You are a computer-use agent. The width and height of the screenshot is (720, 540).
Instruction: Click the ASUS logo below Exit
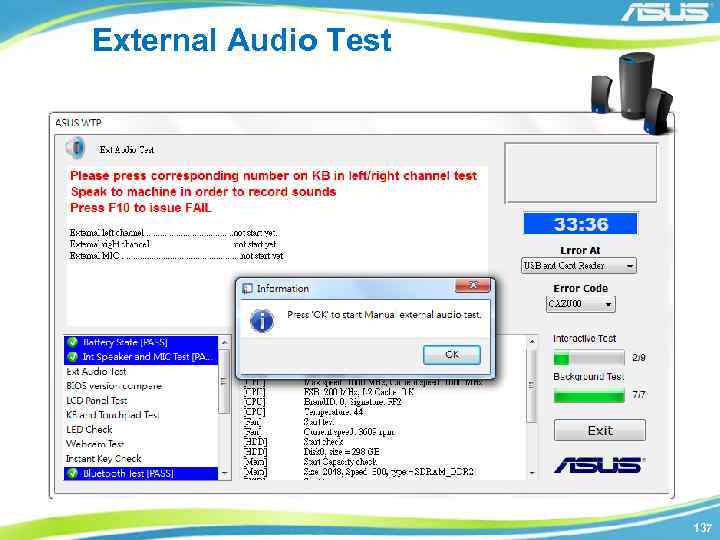pos(599,466)
